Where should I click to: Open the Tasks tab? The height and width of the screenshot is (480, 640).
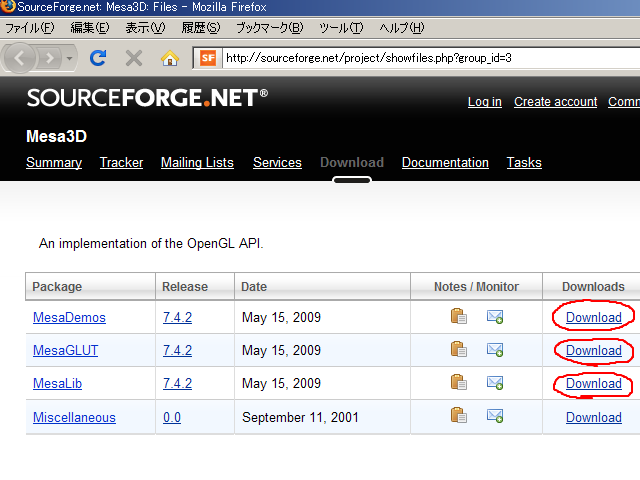[x=524, y=162]
